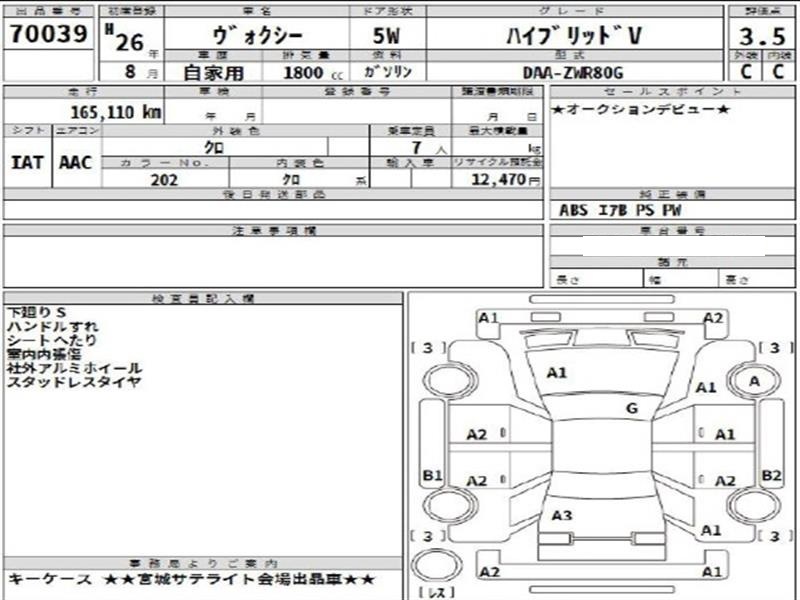Select the A3 mark on rear hatch
This screenshot has width=800, height=600.
(x=562, y=516)
